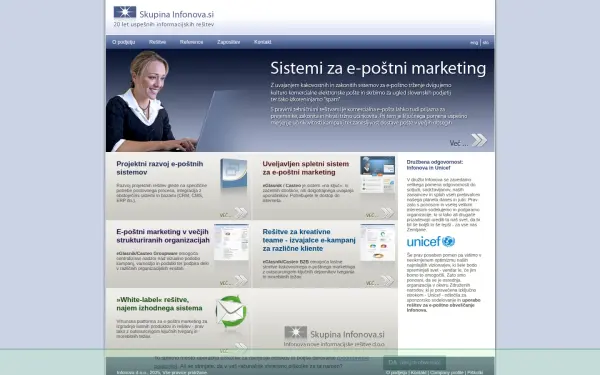Image resolution: width=600 pixels, height=375 pixels.
Task: Click the Skupina Infonova.si logo in header
Action: pos(163,13)
